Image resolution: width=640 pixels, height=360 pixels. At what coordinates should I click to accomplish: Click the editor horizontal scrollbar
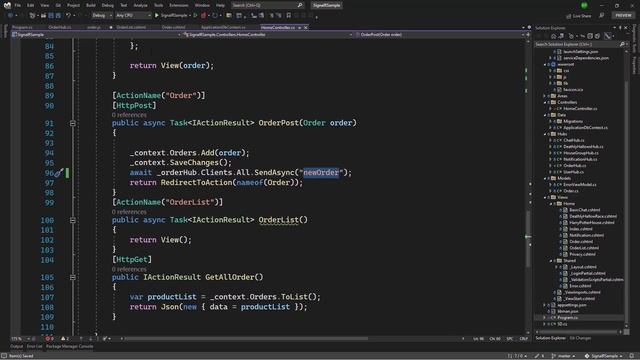tap(246, 338)
